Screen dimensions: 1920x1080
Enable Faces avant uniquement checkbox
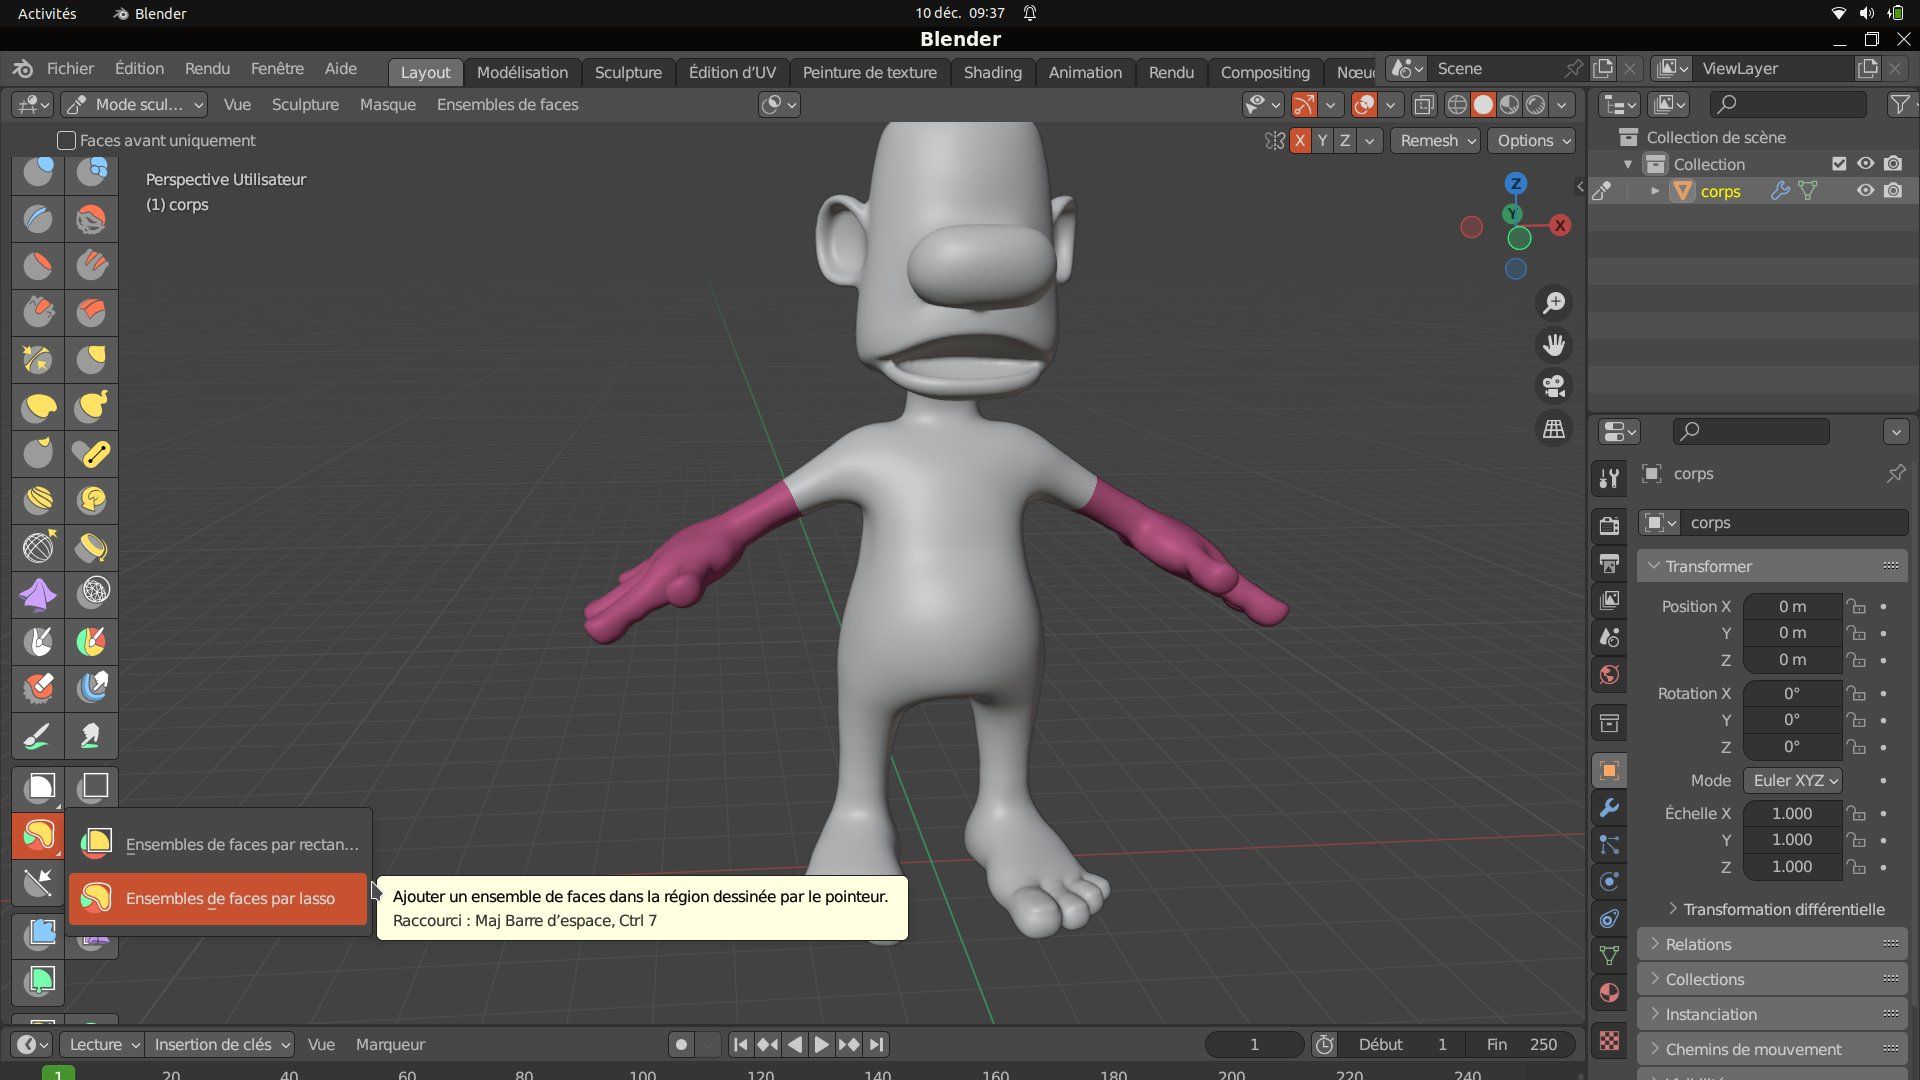coord(66,141)
